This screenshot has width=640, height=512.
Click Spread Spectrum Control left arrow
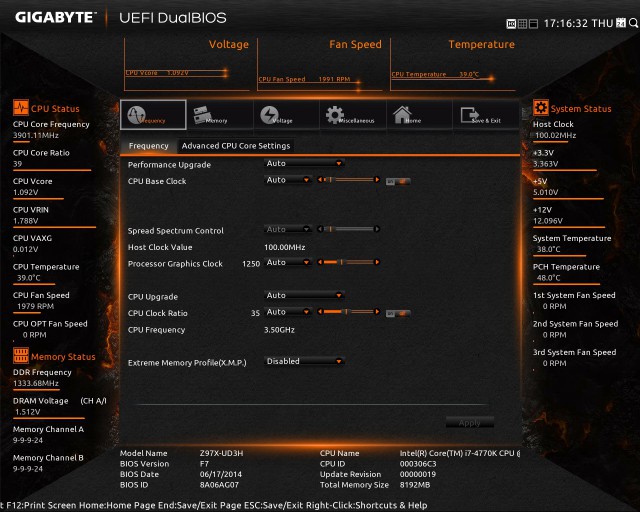pyautogui.click(x=320, y=229)
